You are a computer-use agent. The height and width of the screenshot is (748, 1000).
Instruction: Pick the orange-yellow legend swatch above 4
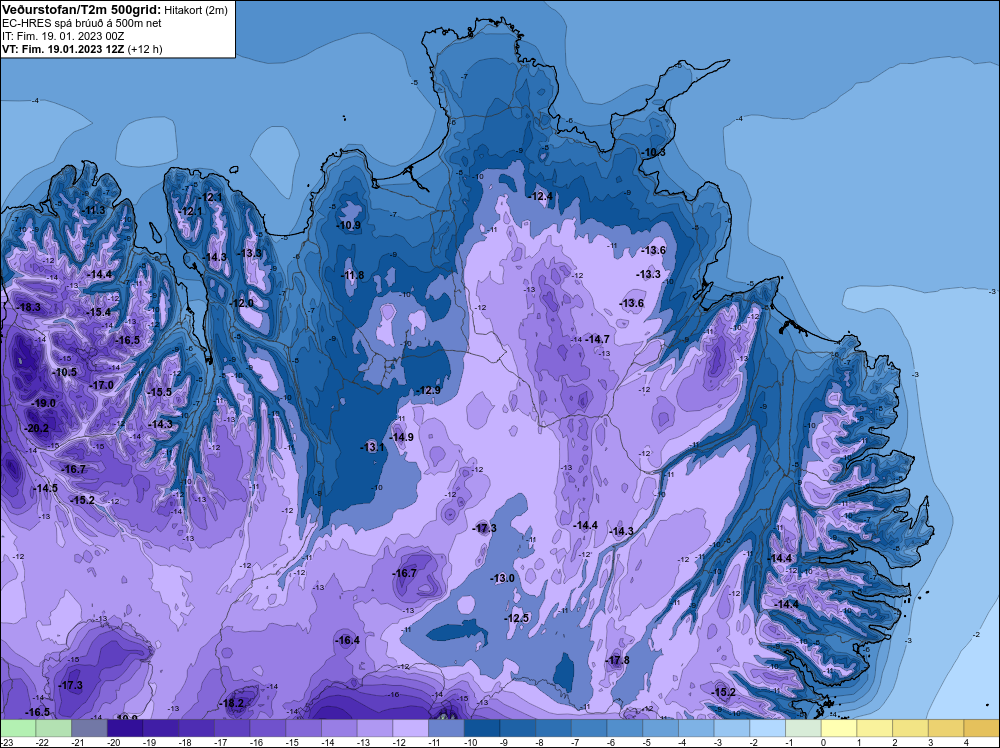pyautogui.click(x=982, y=728)
